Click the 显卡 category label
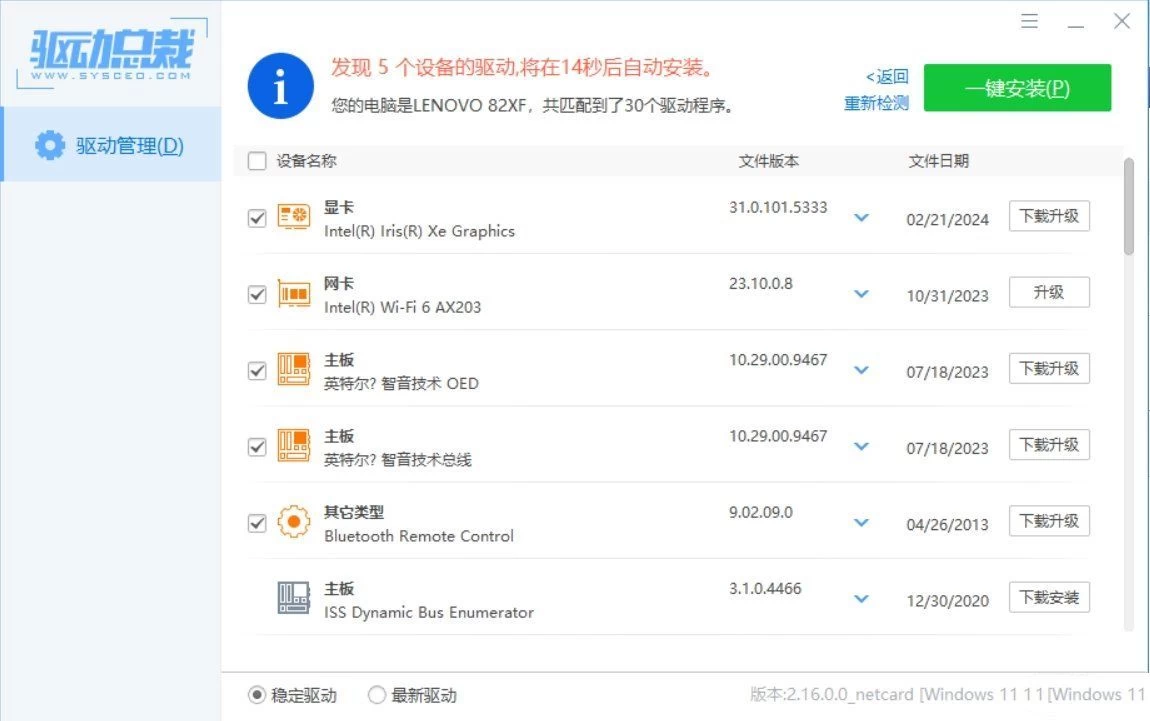The image size is (1150, 721). click(339, 208)
